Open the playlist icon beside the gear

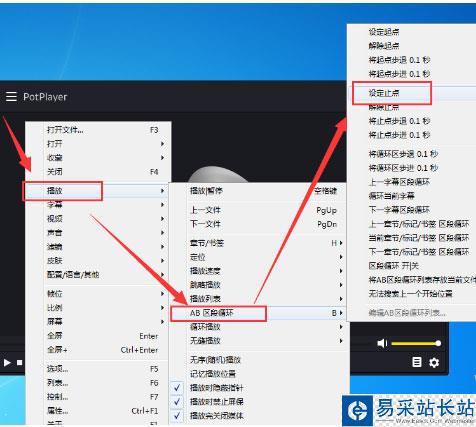[x=417, y=362]
